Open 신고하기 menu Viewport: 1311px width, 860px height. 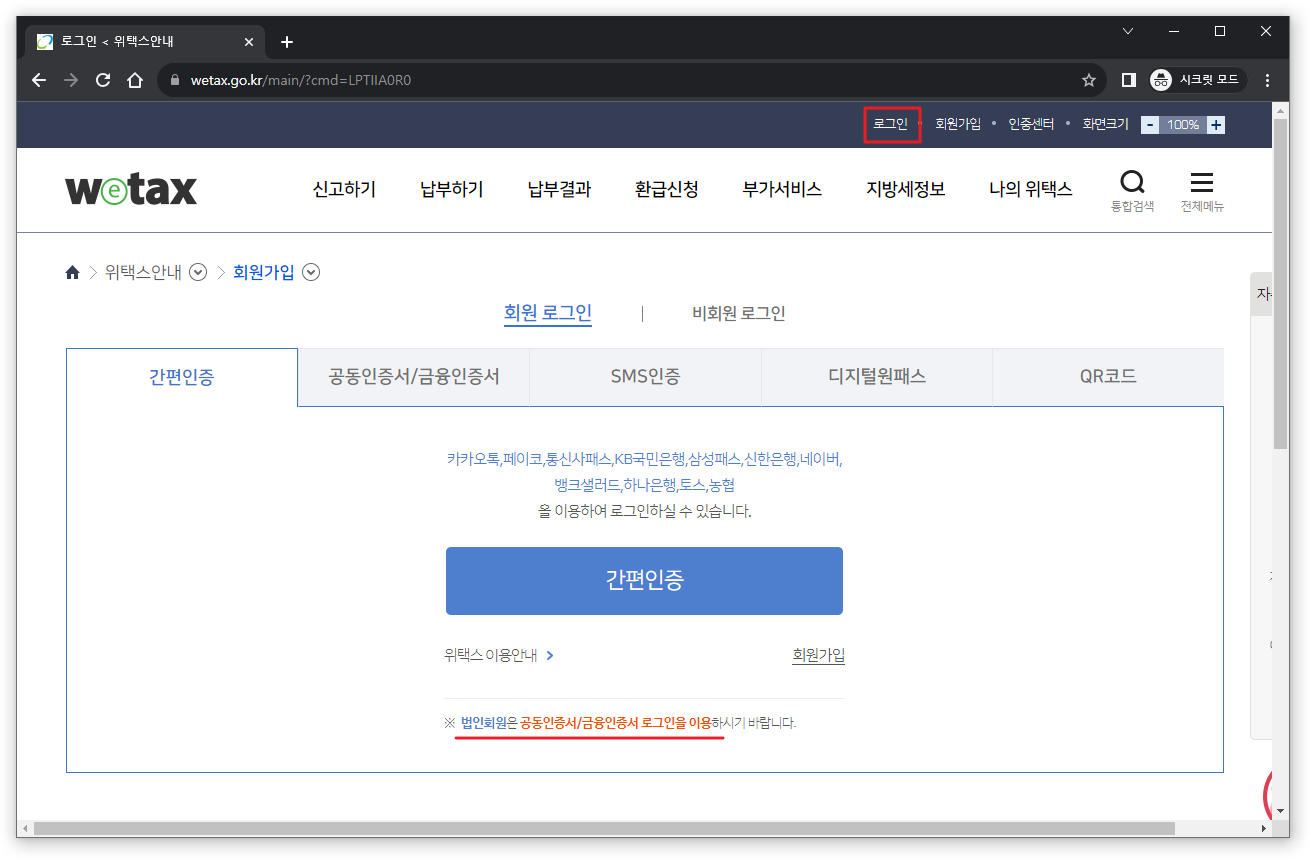pyautogui.click(x=344, y=189)
